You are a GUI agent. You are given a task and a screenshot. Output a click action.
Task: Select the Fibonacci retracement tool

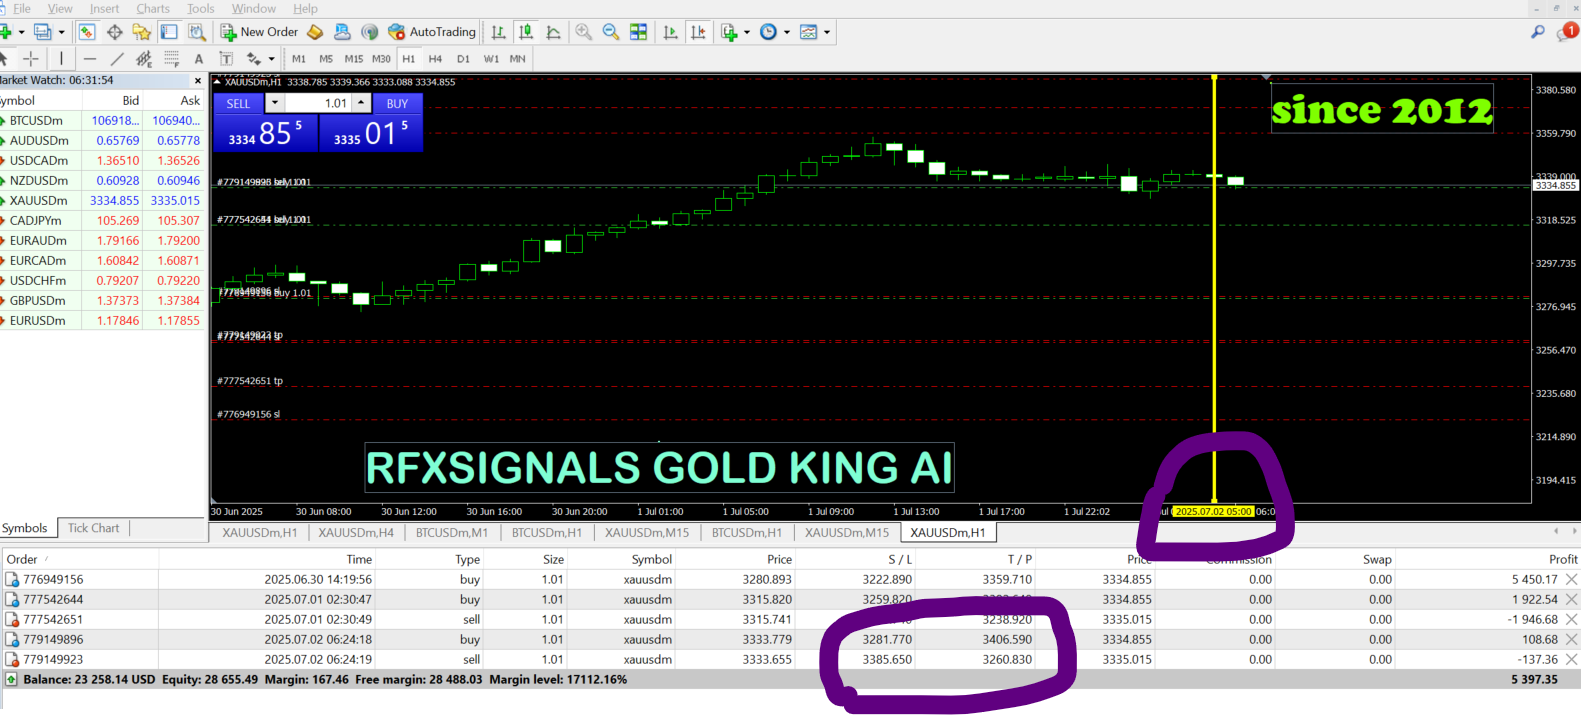coord(172,58)
